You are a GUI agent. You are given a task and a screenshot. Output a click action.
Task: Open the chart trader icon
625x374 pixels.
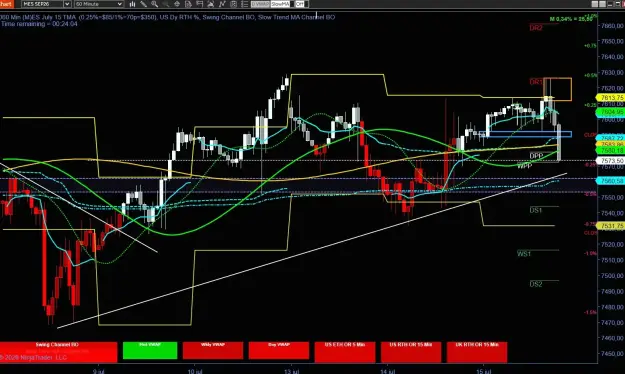click(199, 4)
